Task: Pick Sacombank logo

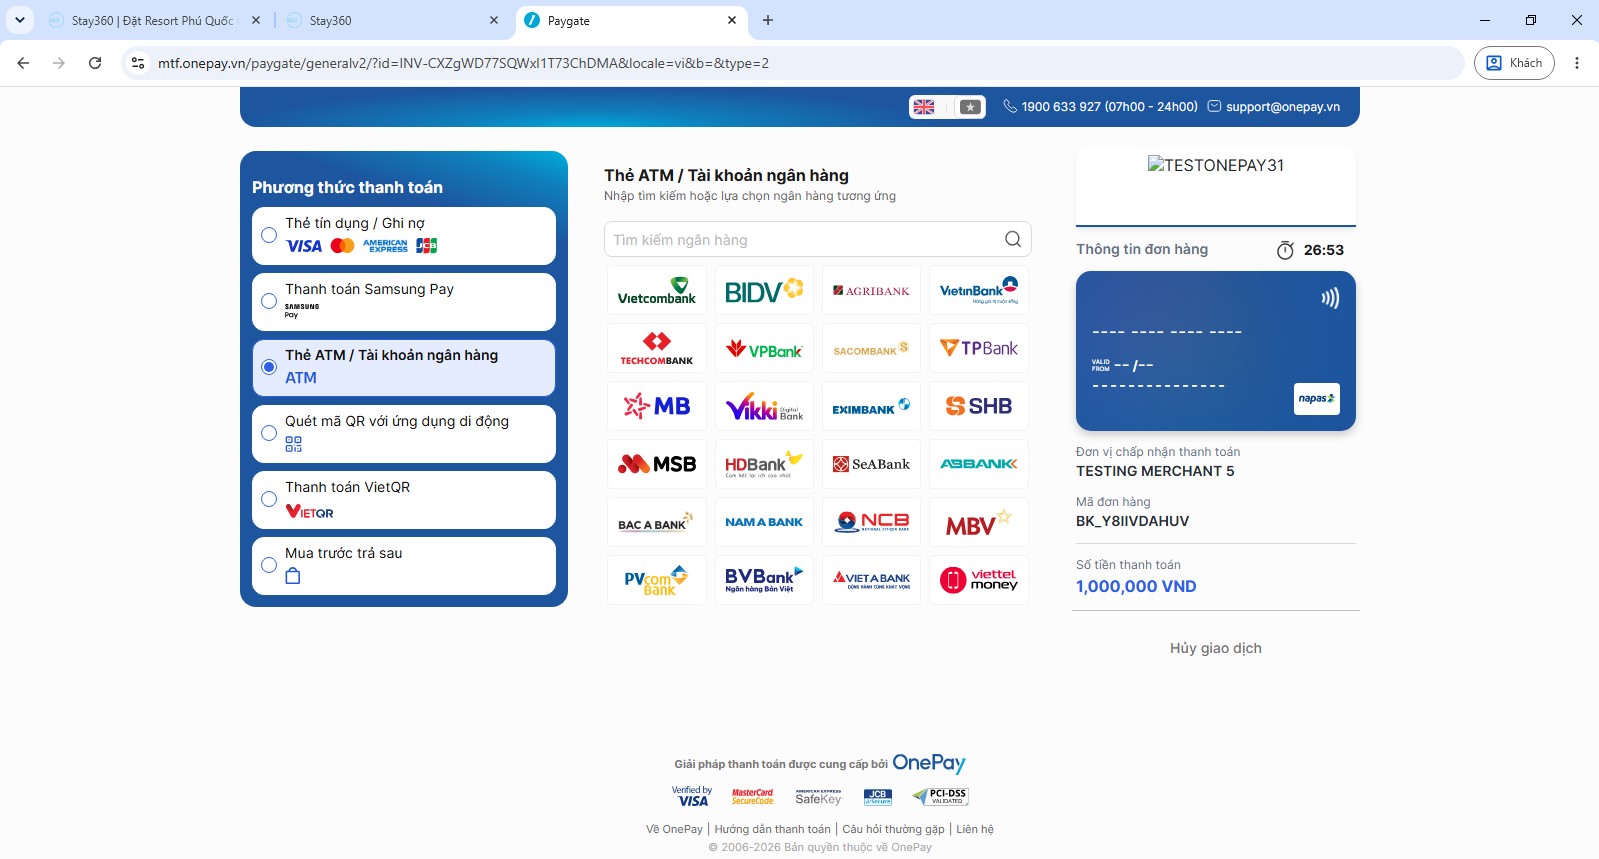Action: coord(872,349)
